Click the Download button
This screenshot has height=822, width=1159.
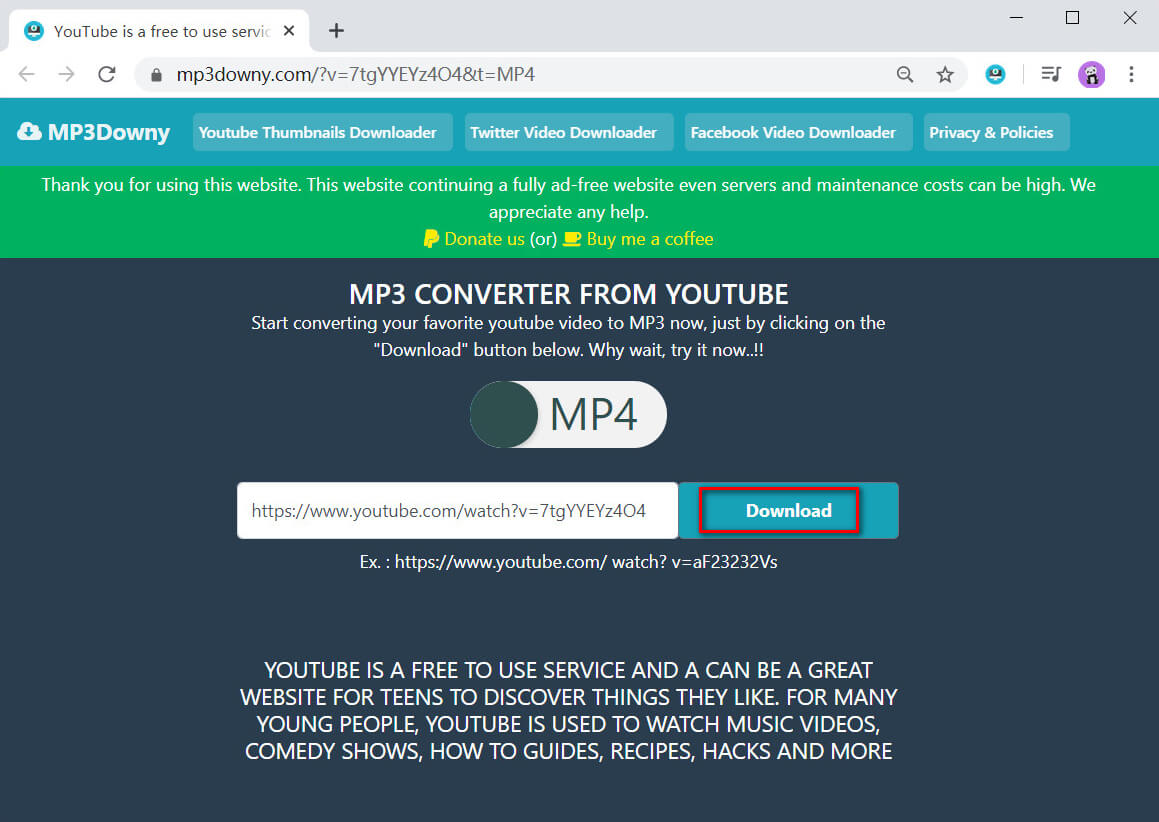click(x=789, y=511)
